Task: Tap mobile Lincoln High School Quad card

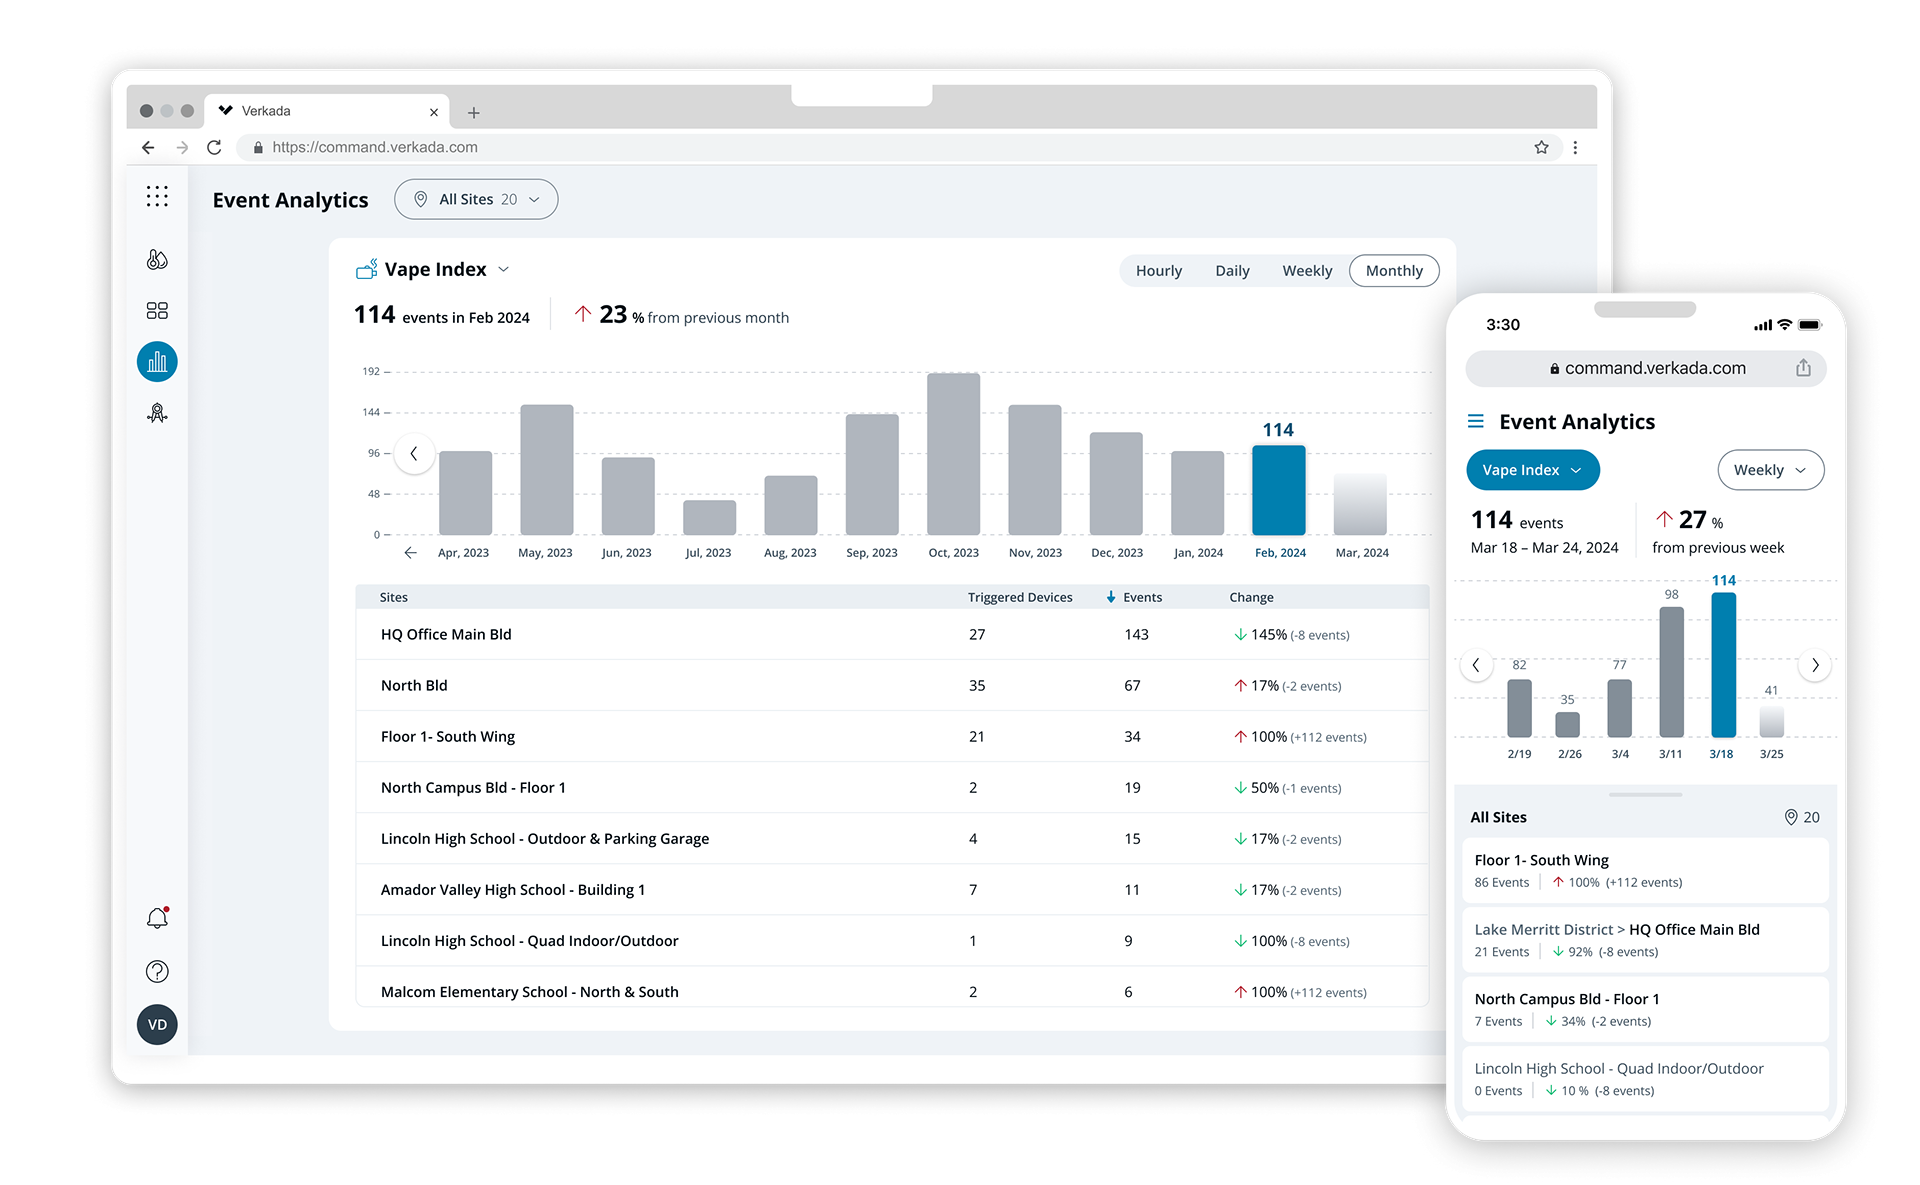Action: coord(1646,1078)
